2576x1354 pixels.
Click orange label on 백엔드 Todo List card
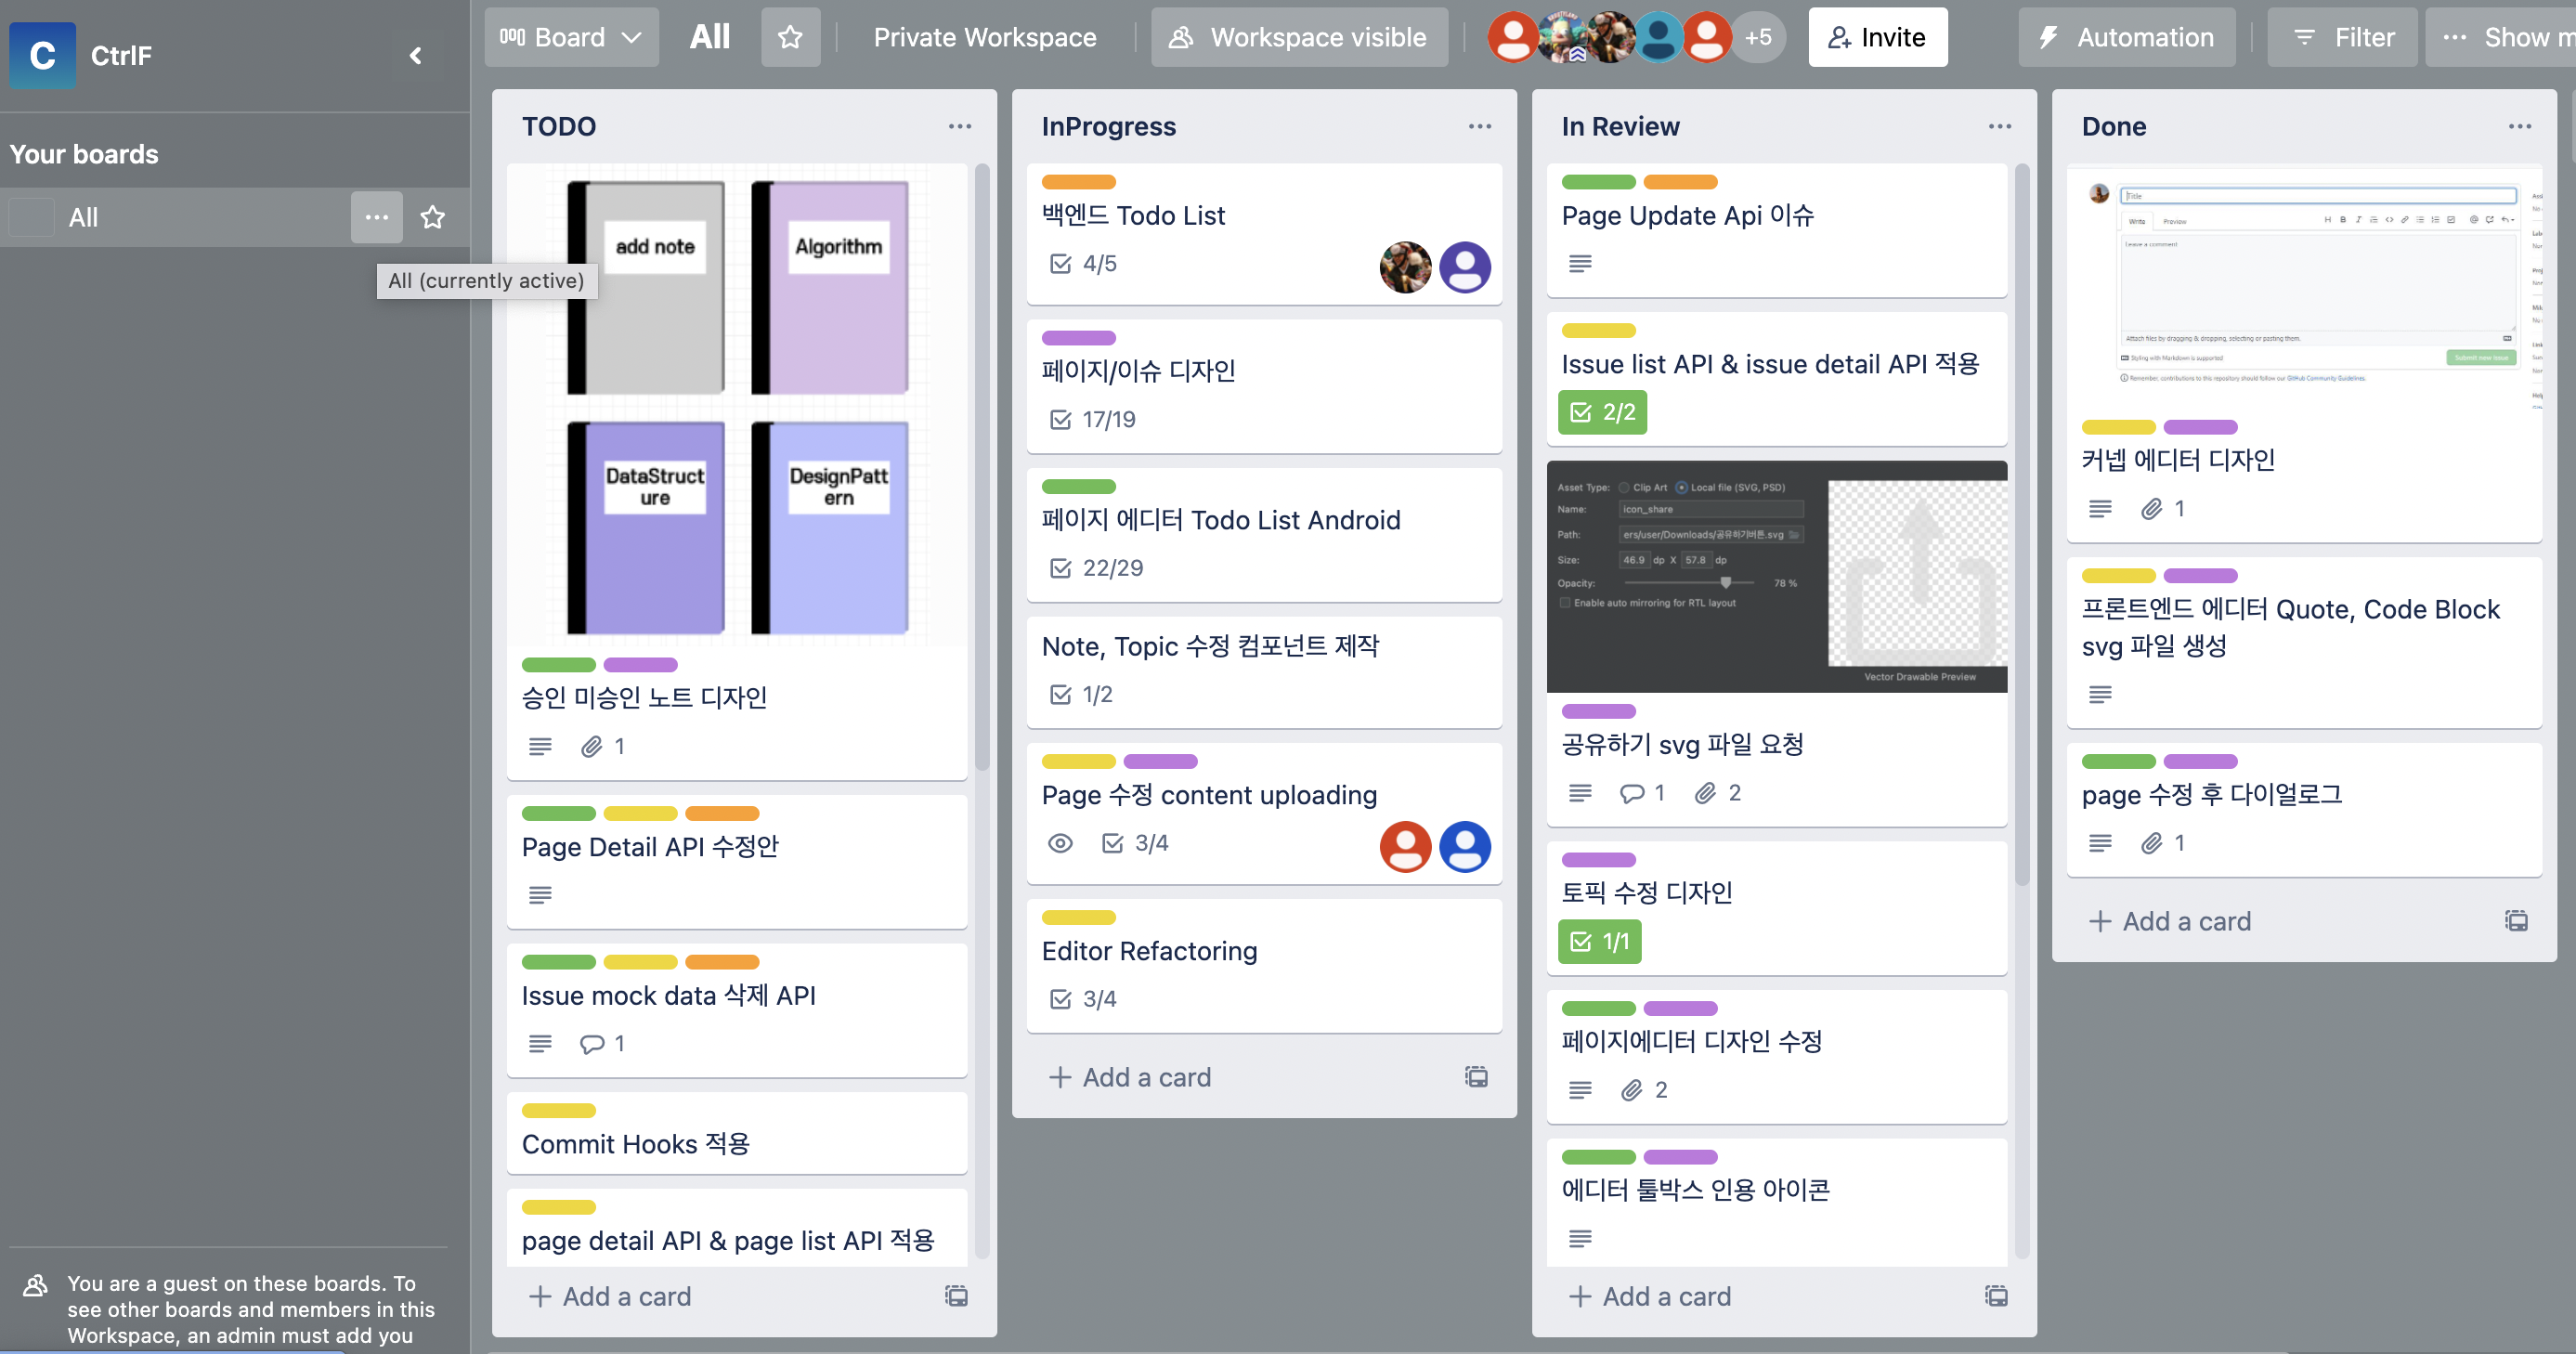[x=1078, y=182]
